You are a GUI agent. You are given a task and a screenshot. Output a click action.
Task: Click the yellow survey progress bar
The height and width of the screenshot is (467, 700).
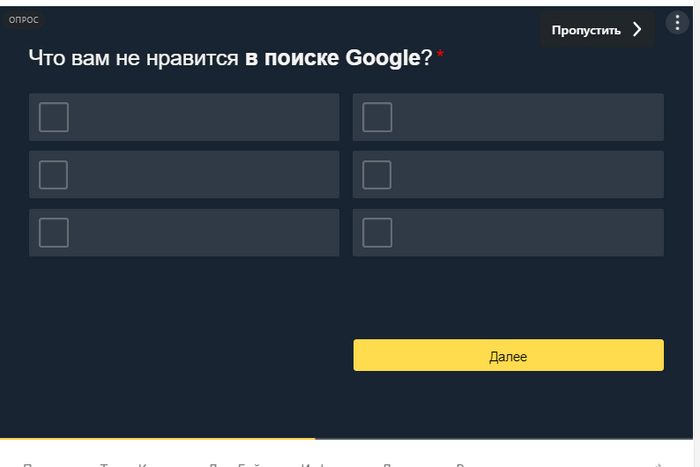coord(158,438)
